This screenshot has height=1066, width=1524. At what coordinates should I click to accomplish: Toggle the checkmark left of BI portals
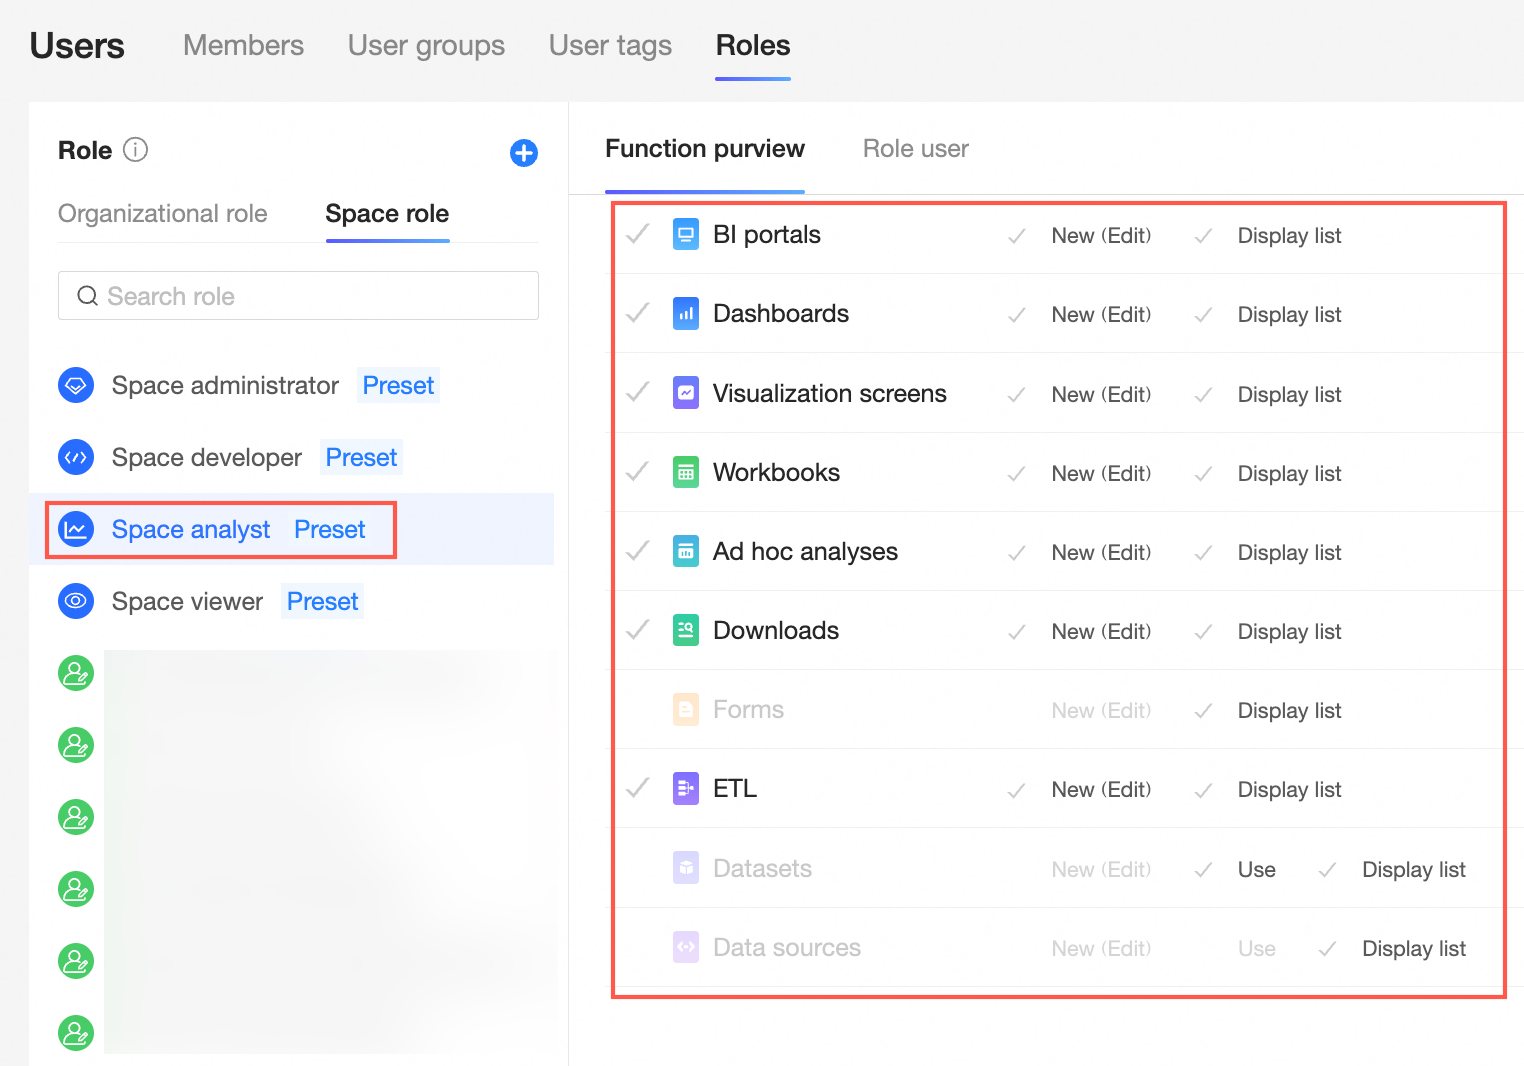[638, 235]
